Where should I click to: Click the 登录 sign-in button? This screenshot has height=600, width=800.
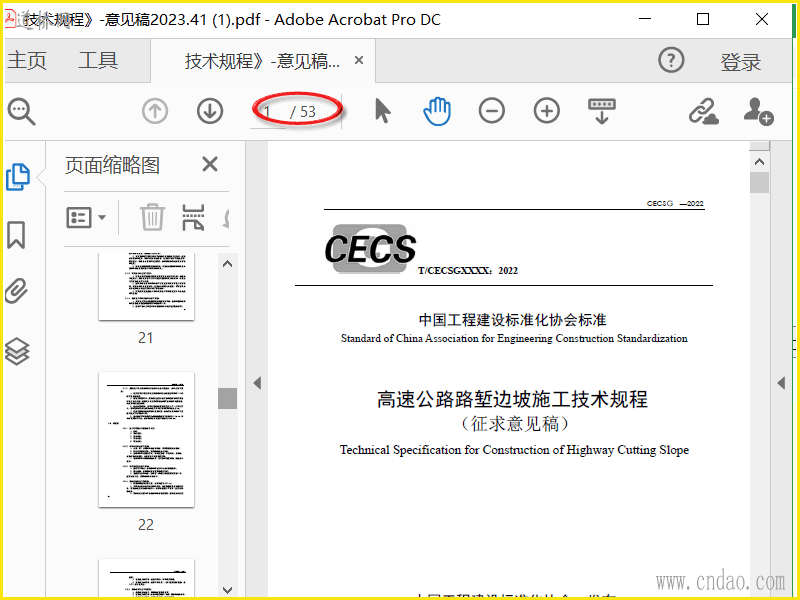point(741,62)
